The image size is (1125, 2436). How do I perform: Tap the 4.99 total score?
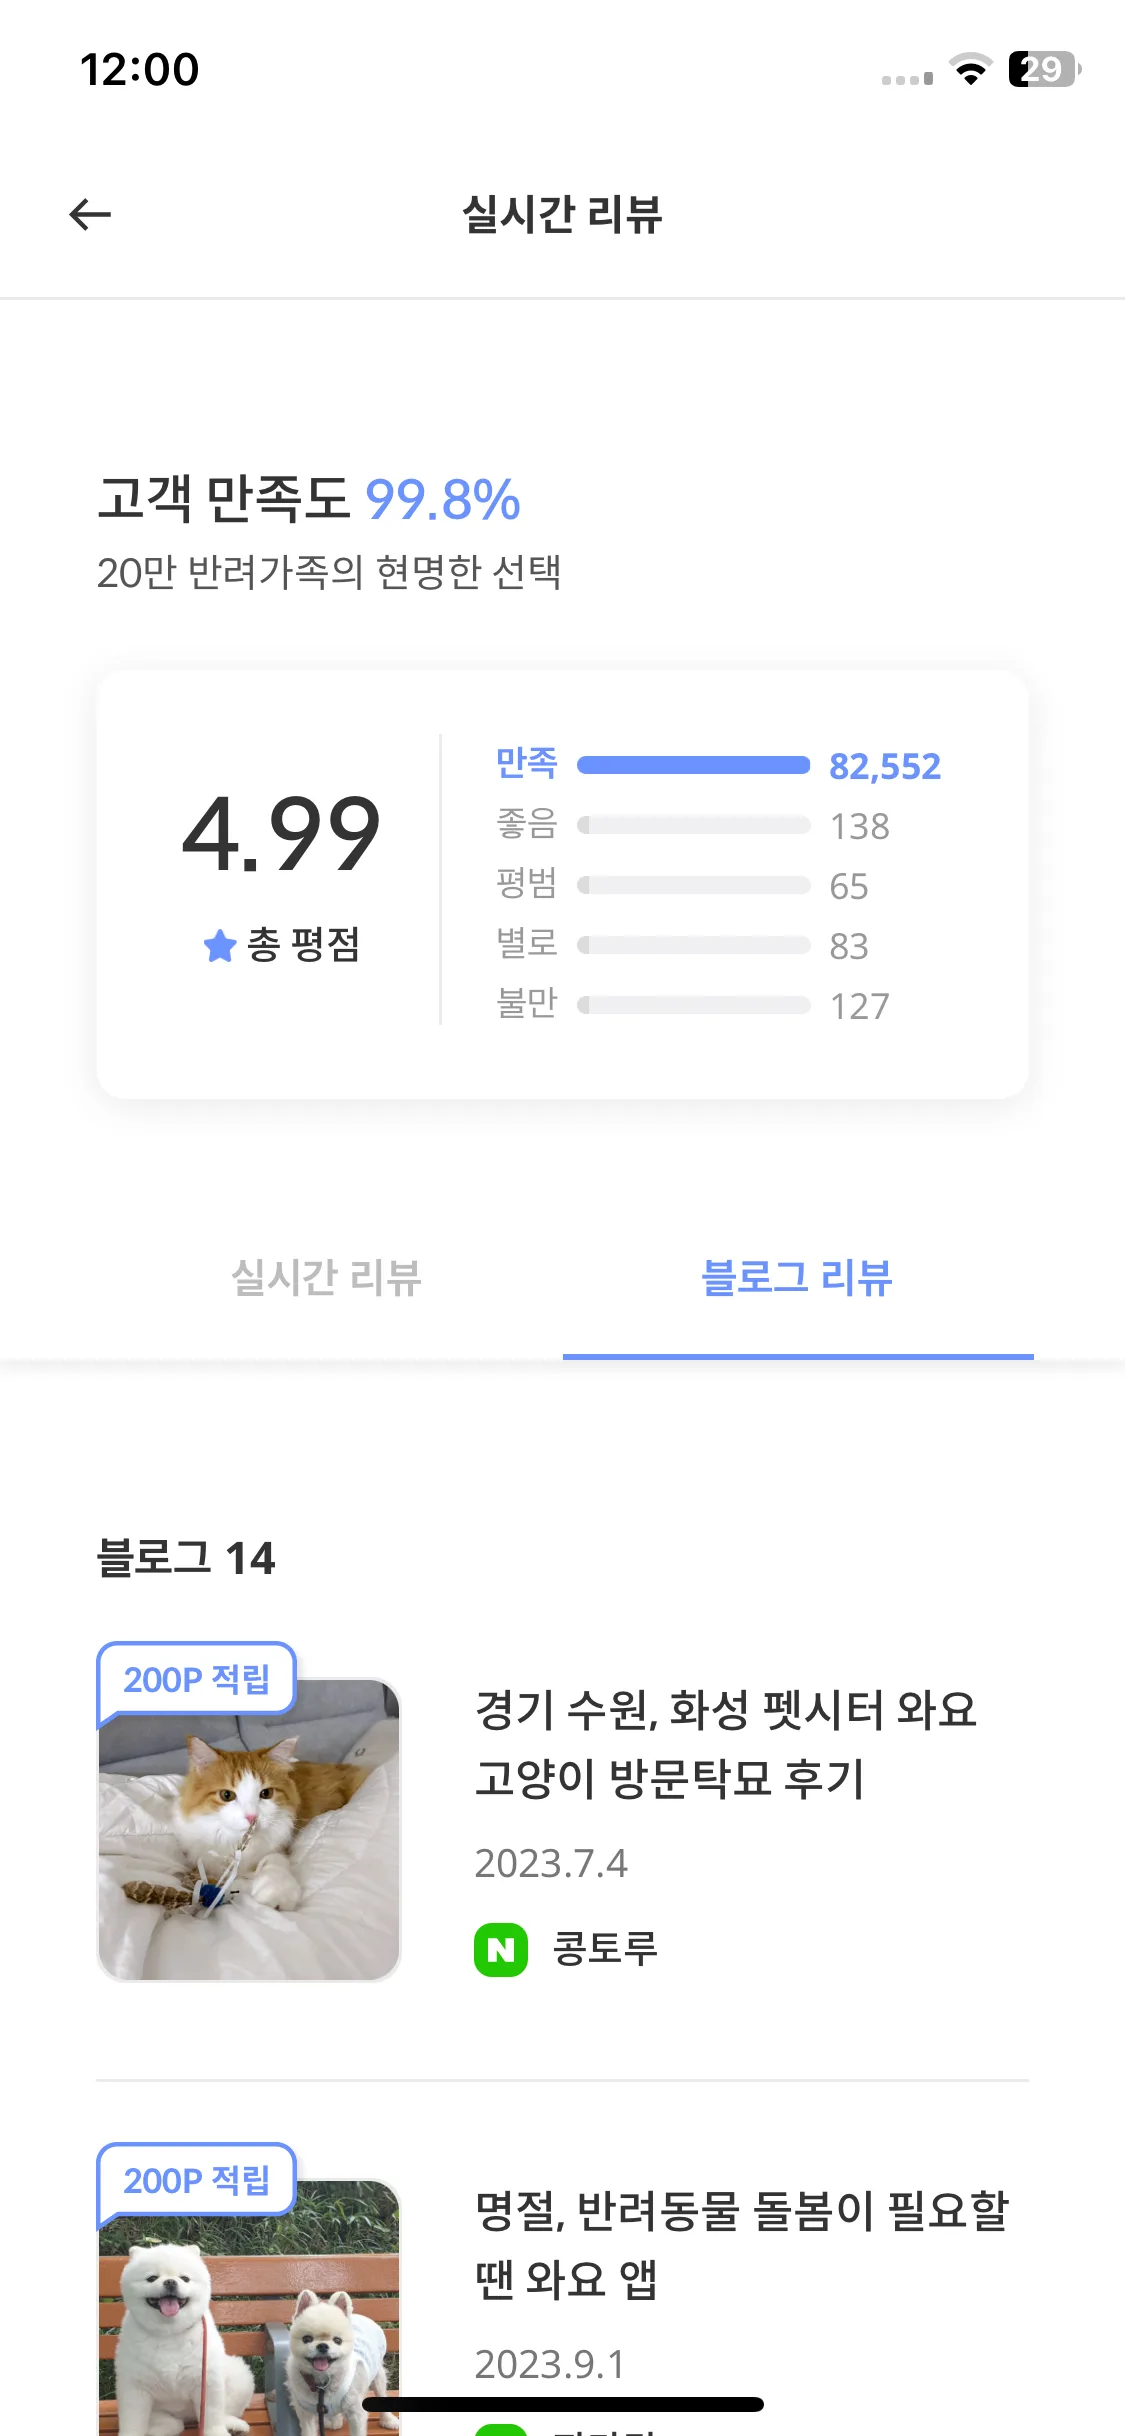coord(282,834)
